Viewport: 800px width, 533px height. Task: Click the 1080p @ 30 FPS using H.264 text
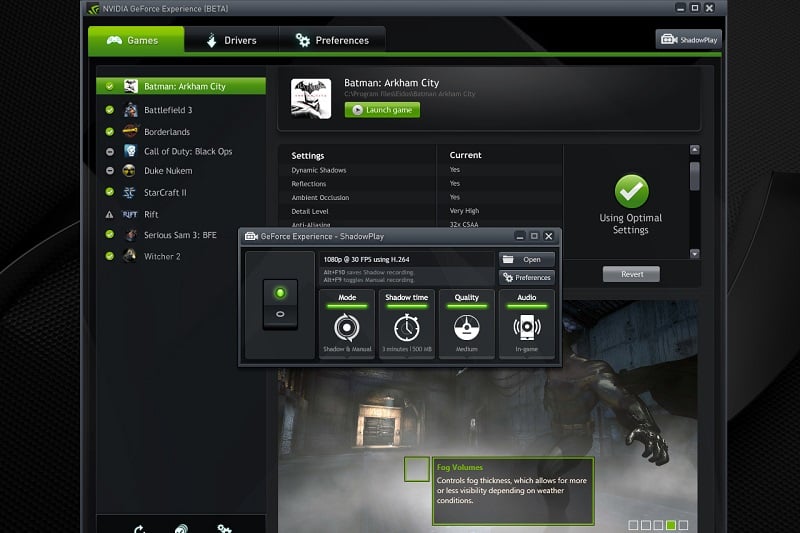(366, 260)
